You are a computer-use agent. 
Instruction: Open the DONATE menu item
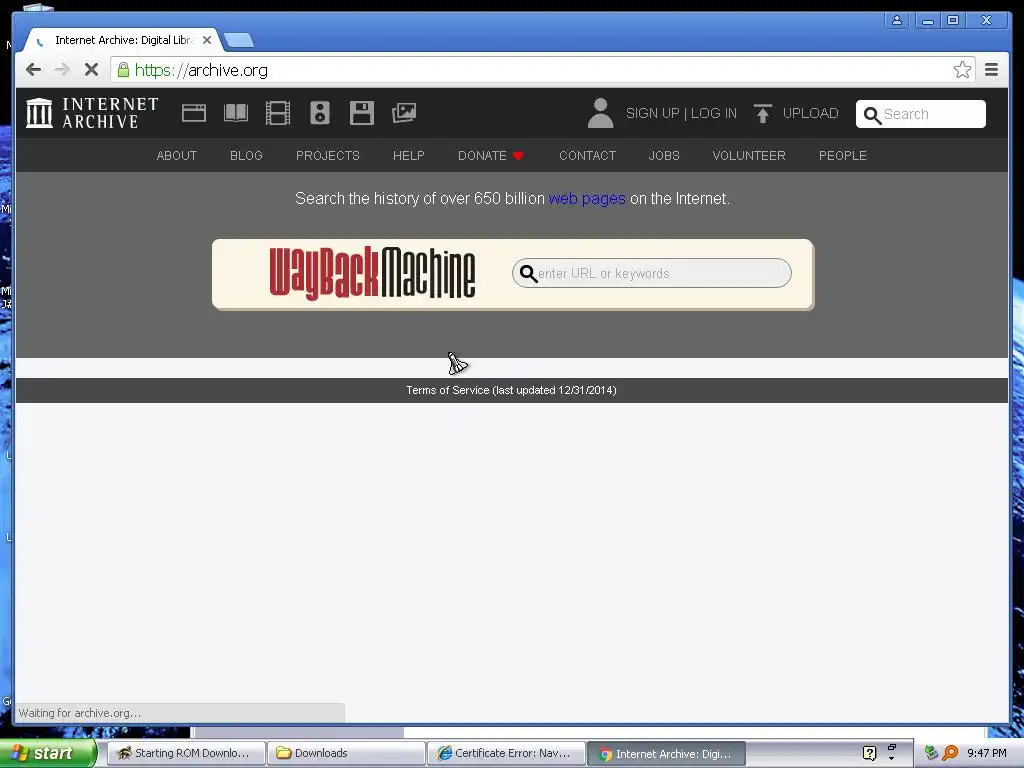tap(490, 155)
